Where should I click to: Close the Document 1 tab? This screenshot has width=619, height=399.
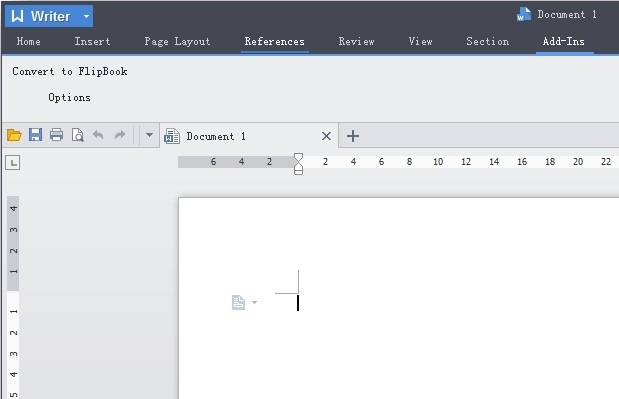326,136
